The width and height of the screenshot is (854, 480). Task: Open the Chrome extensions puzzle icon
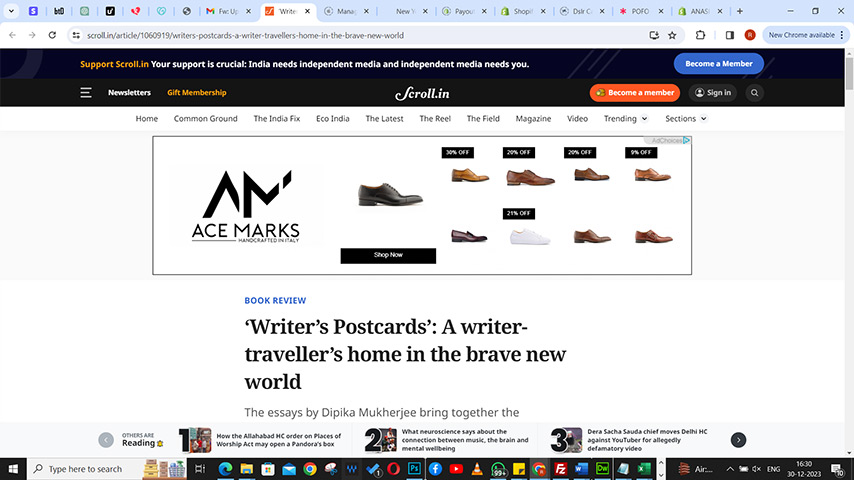pyautogui.click(x=700, y=35)
